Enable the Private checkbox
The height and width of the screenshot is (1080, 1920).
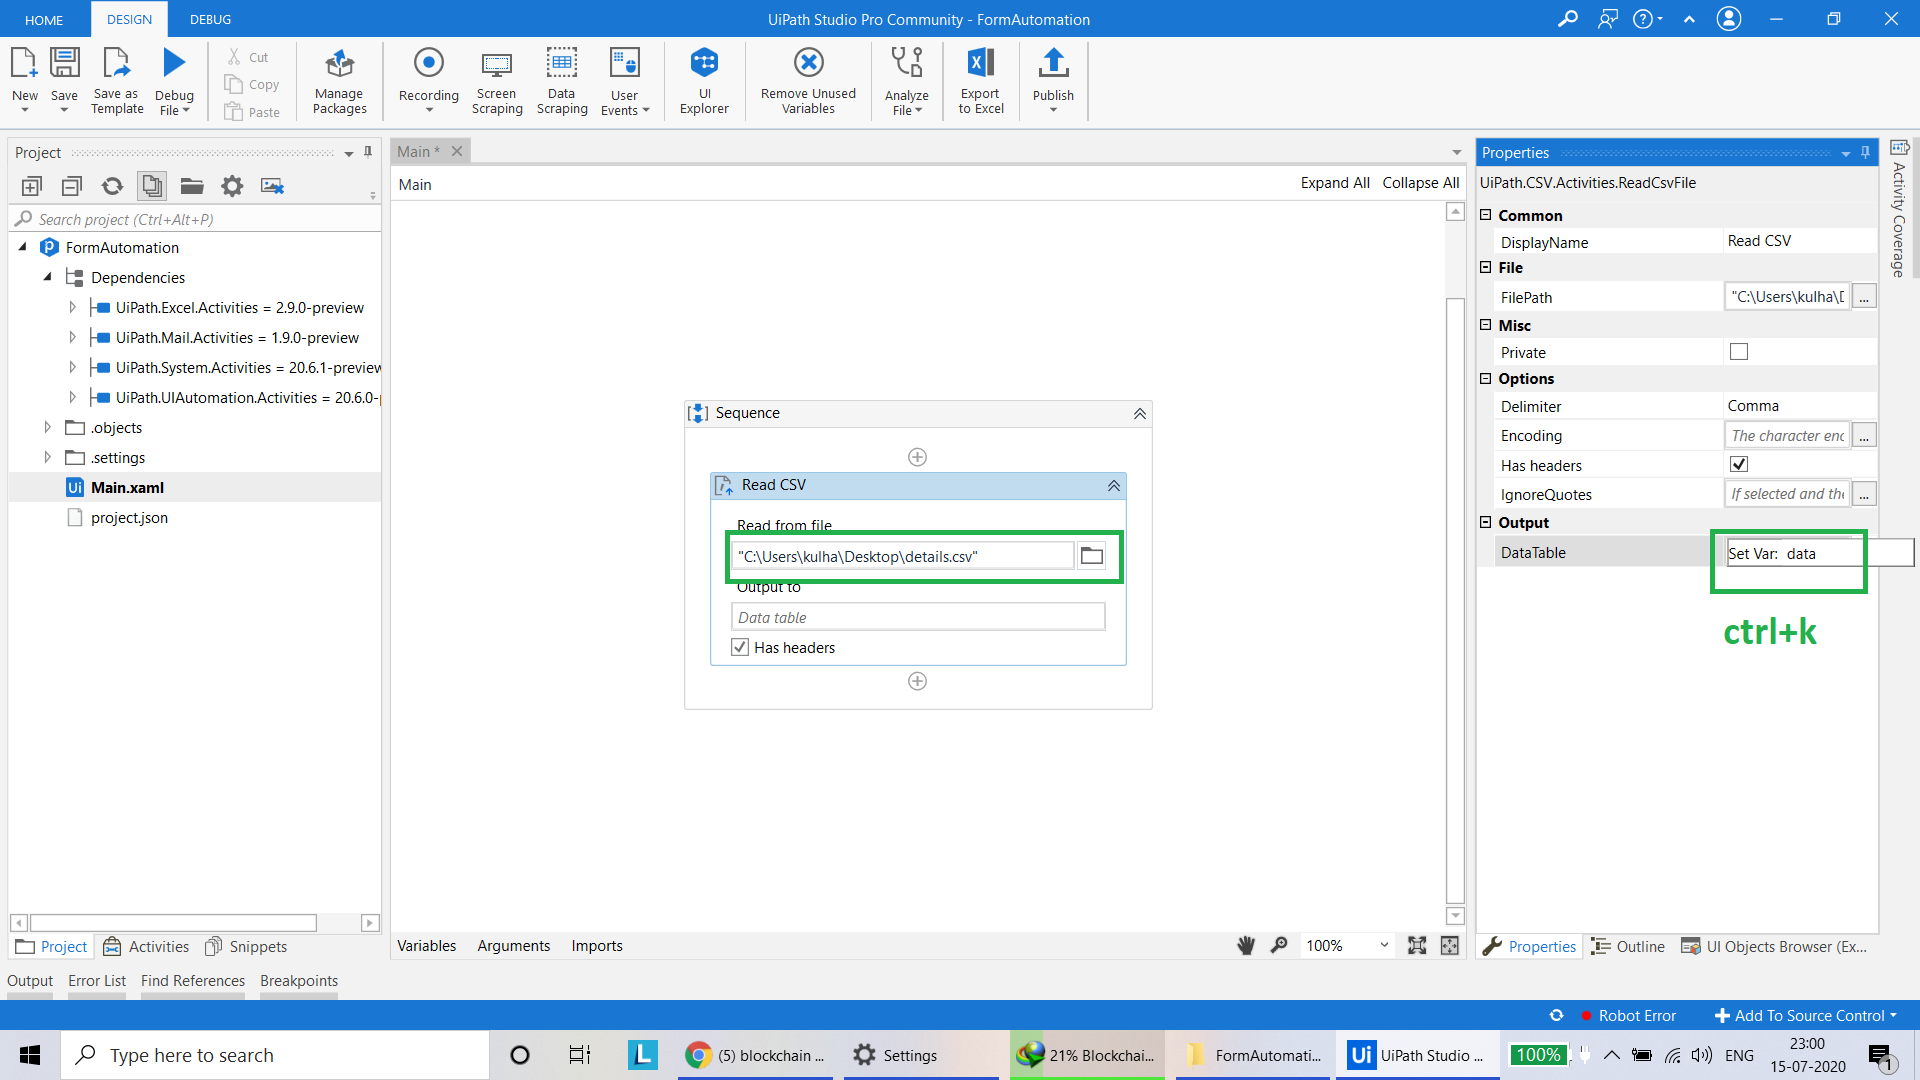tap(1739, 352)
